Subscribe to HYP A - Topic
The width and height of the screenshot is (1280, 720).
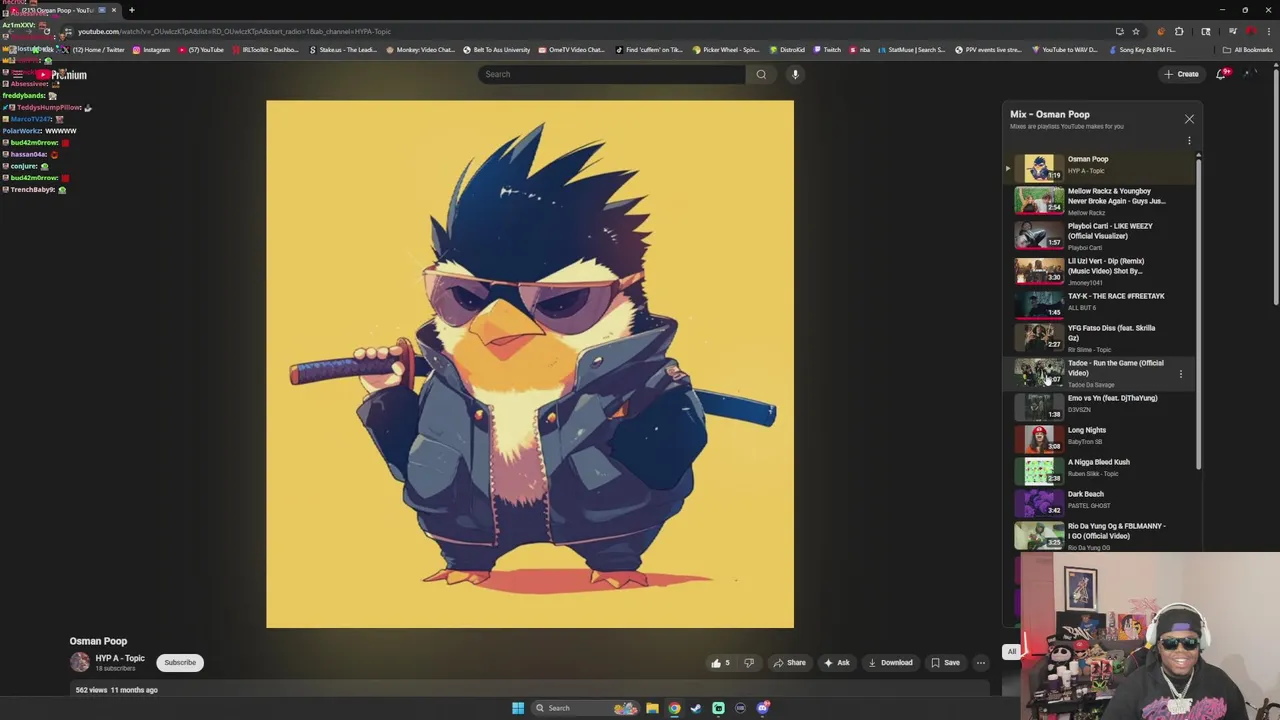click(x=180, y=662)
